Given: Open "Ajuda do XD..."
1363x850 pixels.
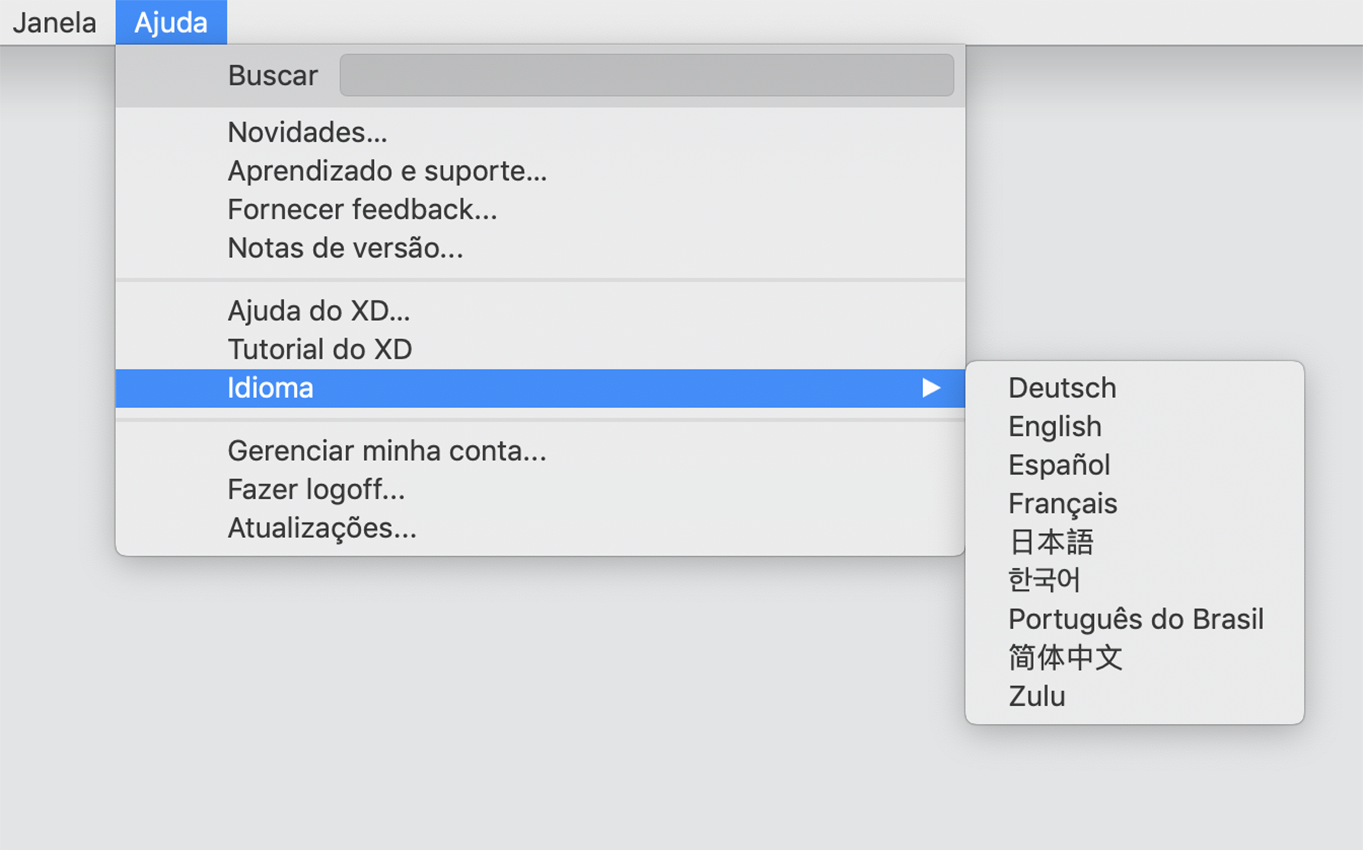Looking at the screenshot, I should click(318, 310).
